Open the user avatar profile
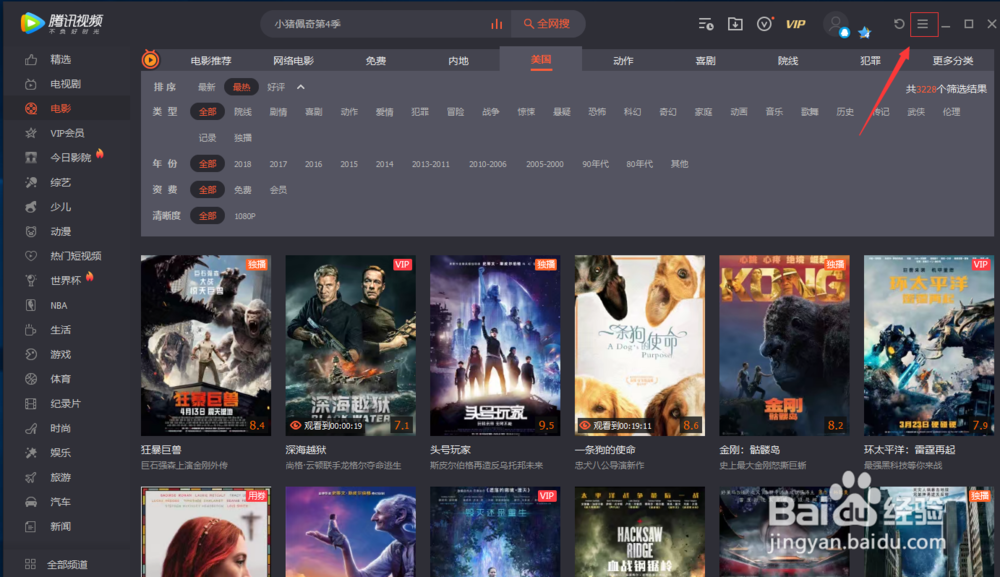Viewport: 1000px width, 577px height. click(x=835, y=24)
